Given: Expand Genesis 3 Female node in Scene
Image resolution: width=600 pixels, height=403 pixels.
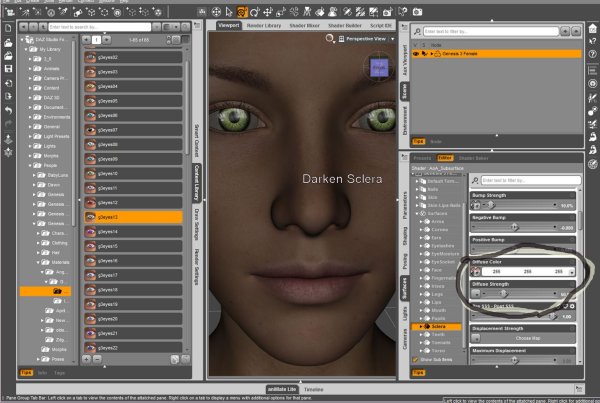Looking at the screenshot, I should click(x=432, y=54).
